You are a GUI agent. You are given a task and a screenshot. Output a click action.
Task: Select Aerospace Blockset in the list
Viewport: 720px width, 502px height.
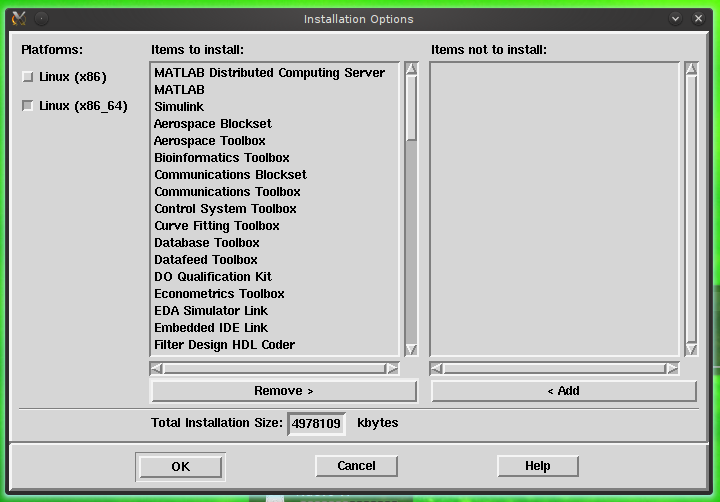coord(274,124)
